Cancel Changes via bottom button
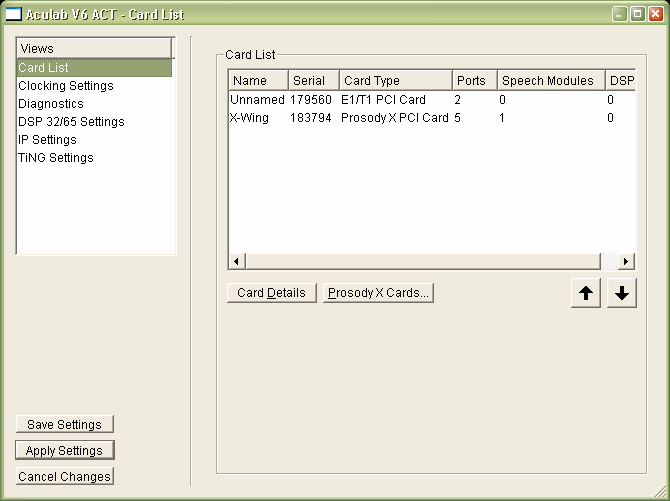 (65, 477)
